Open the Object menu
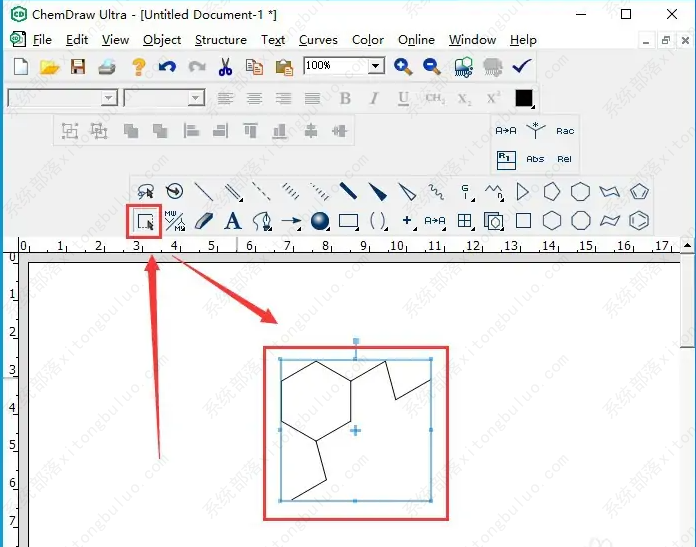Image resolution: width=696 pixels, height=547 pixels. (162, 40)
